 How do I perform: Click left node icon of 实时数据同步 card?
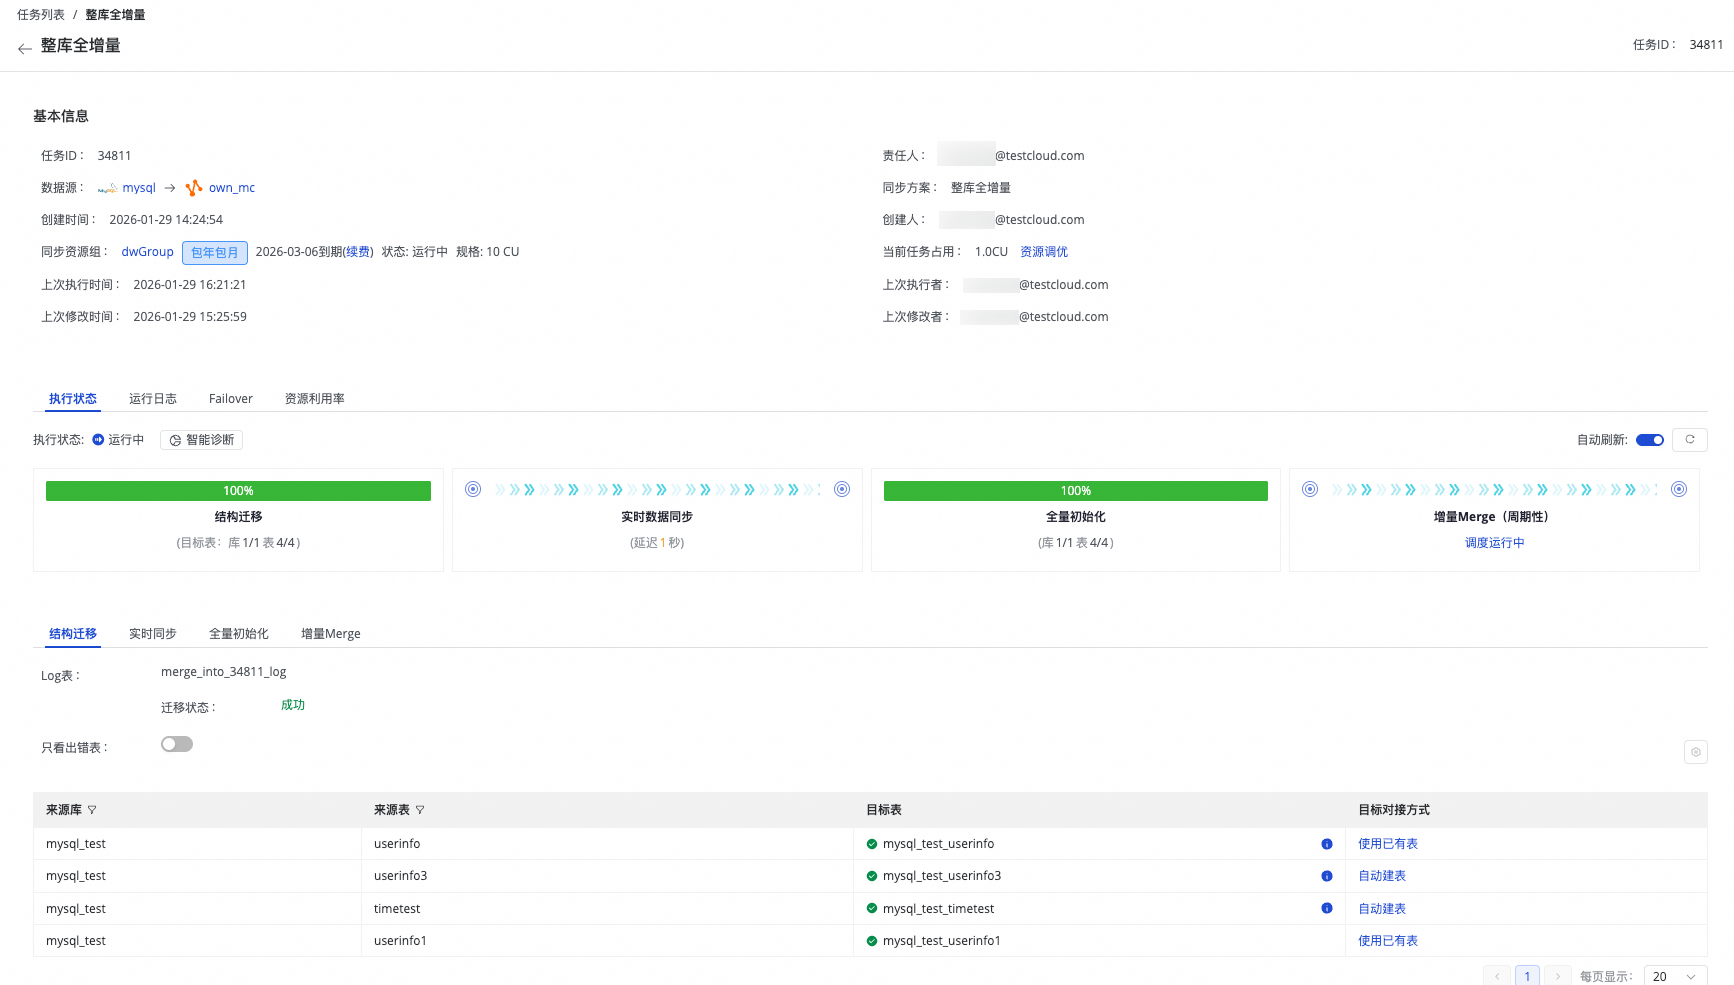click(473, 489)
